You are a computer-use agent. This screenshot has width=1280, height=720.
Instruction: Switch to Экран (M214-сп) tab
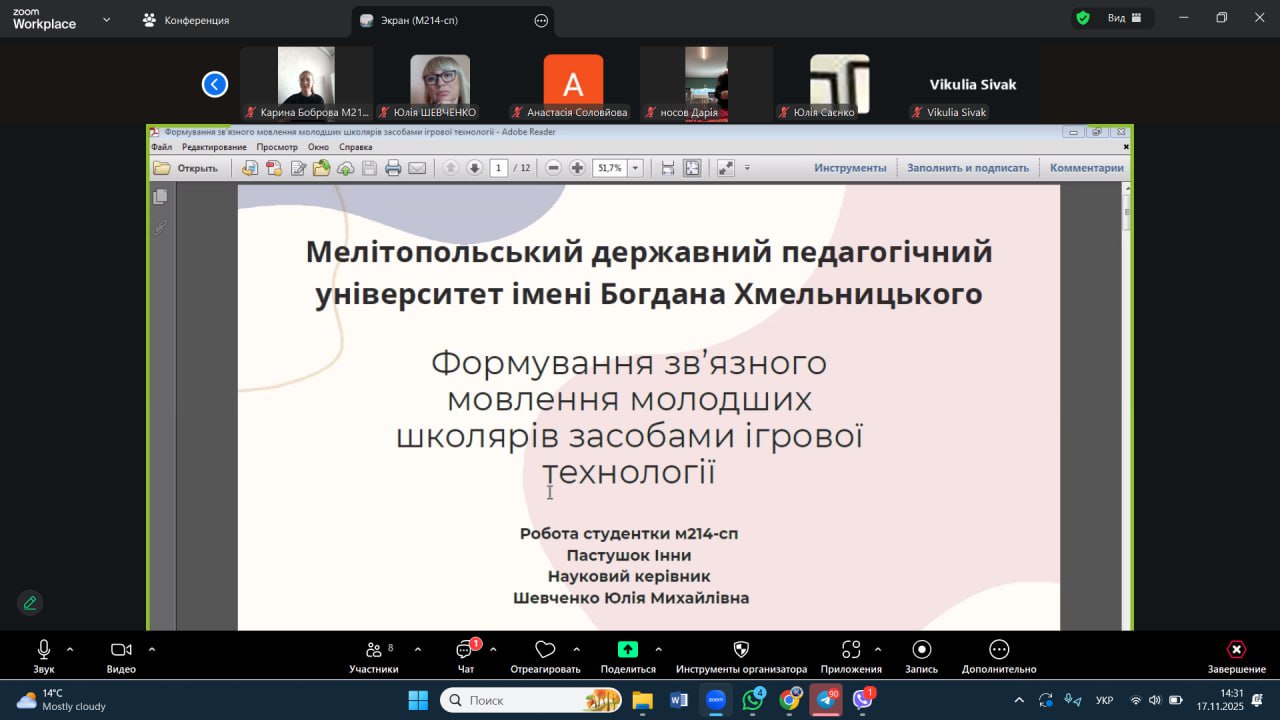(420, 20)
